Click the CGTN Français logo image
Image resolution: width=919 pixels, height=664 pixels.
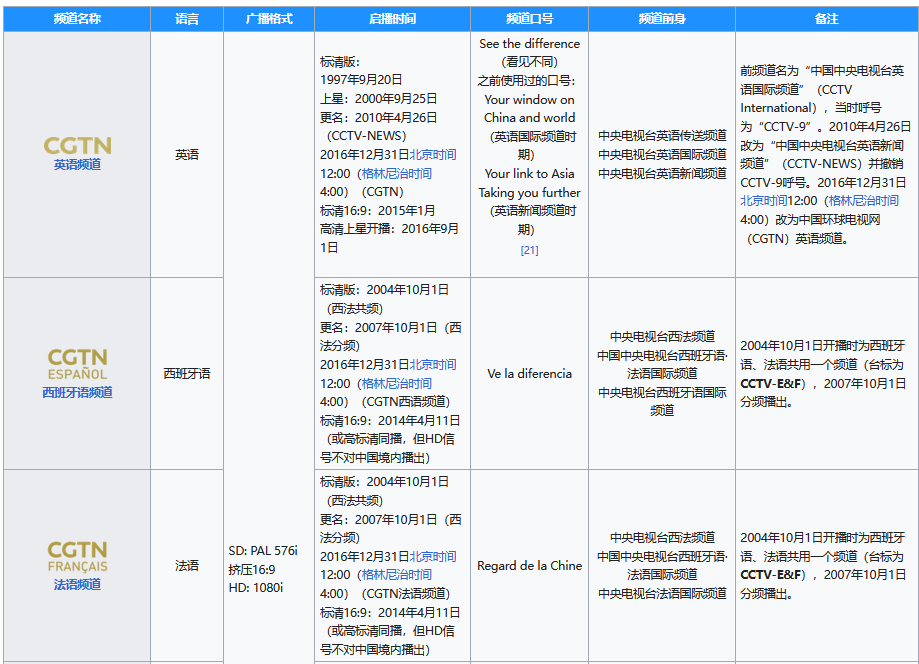point(77,556)
